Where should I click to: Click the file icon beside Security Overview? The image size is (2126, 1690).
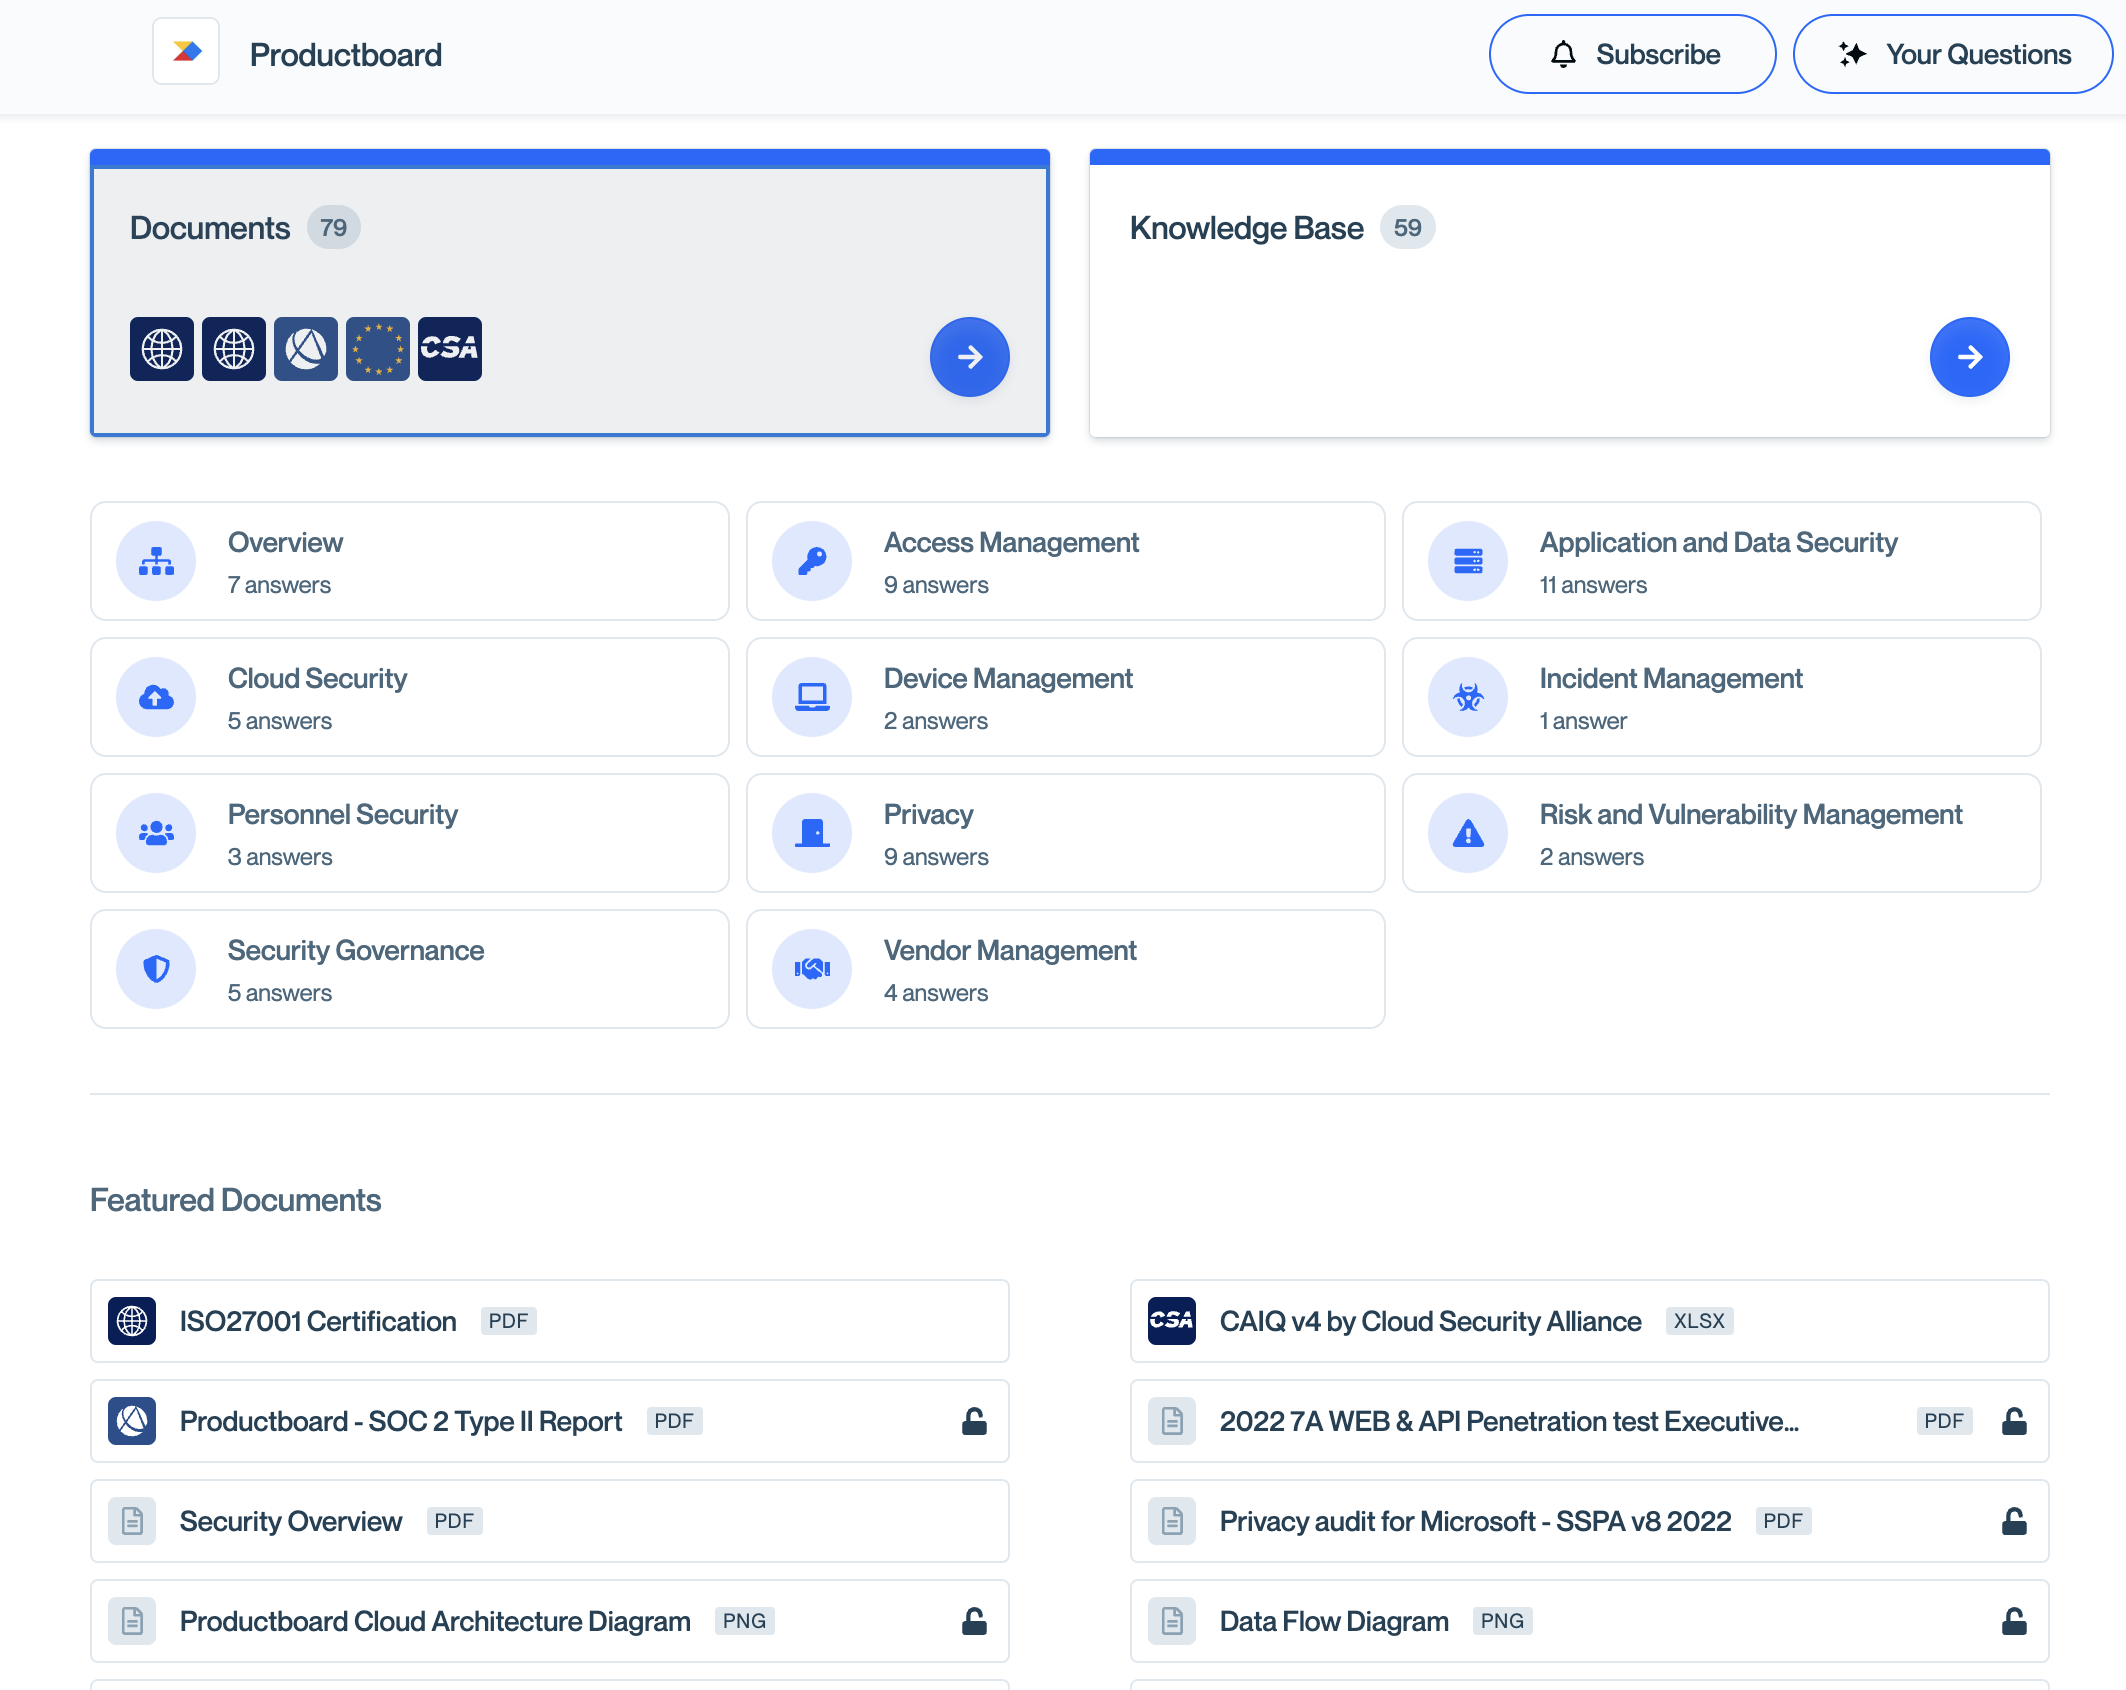[x=132, y=1521]
